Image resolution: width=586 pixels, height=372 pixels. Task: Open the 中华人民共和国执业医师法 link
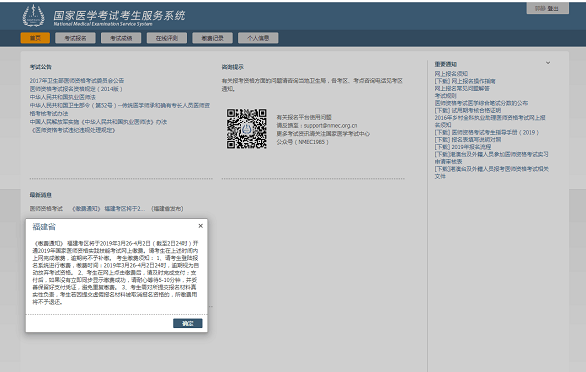pyautogui.click(x=62, y=97)
